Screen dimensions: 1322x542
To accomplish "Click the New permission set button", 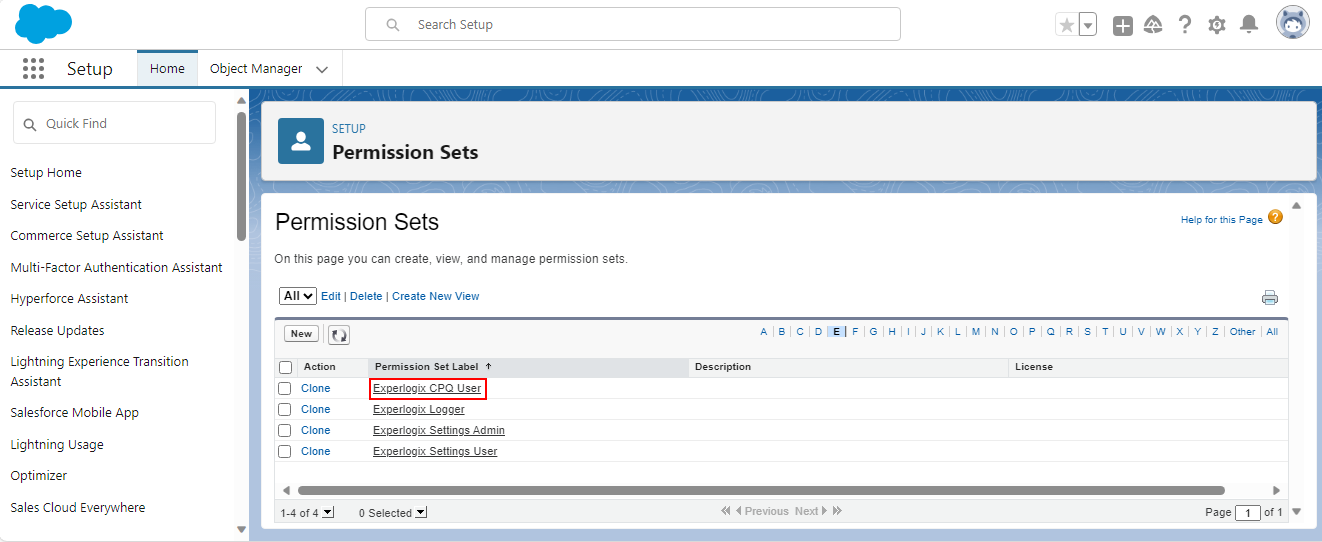I will pyautogui.click(x=302, y=334).
